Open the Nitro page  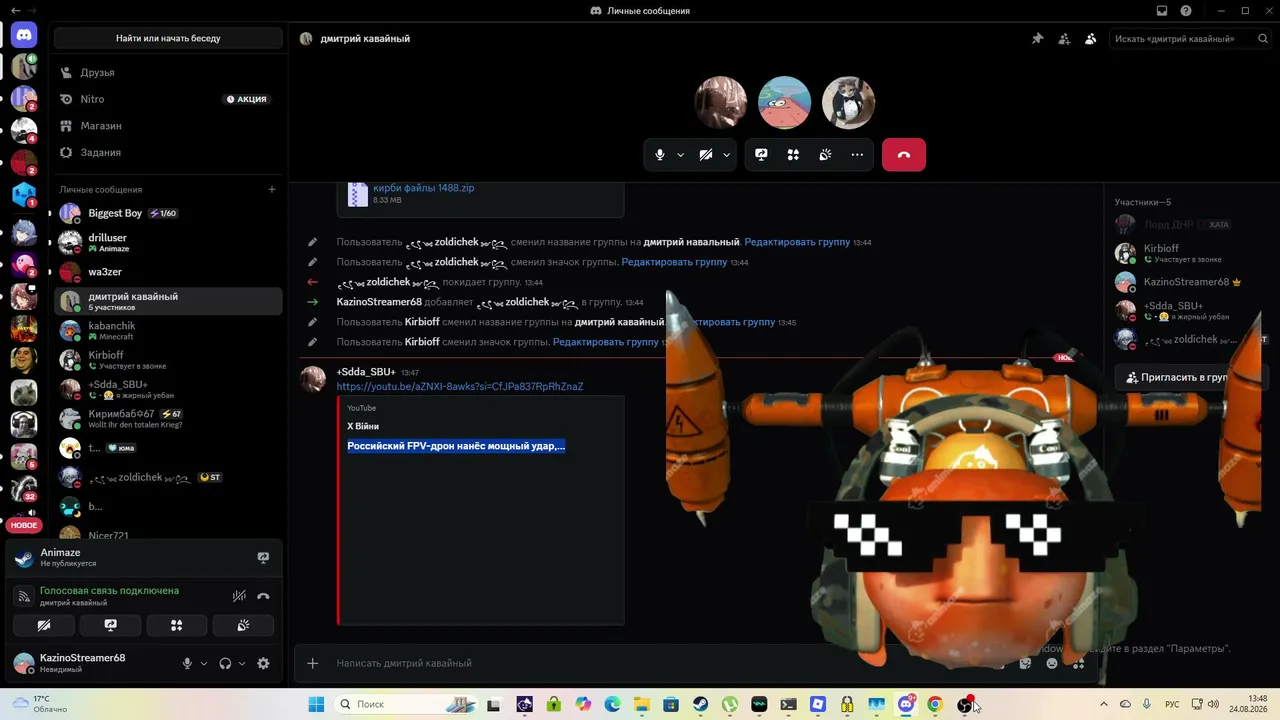coord(168,99)
